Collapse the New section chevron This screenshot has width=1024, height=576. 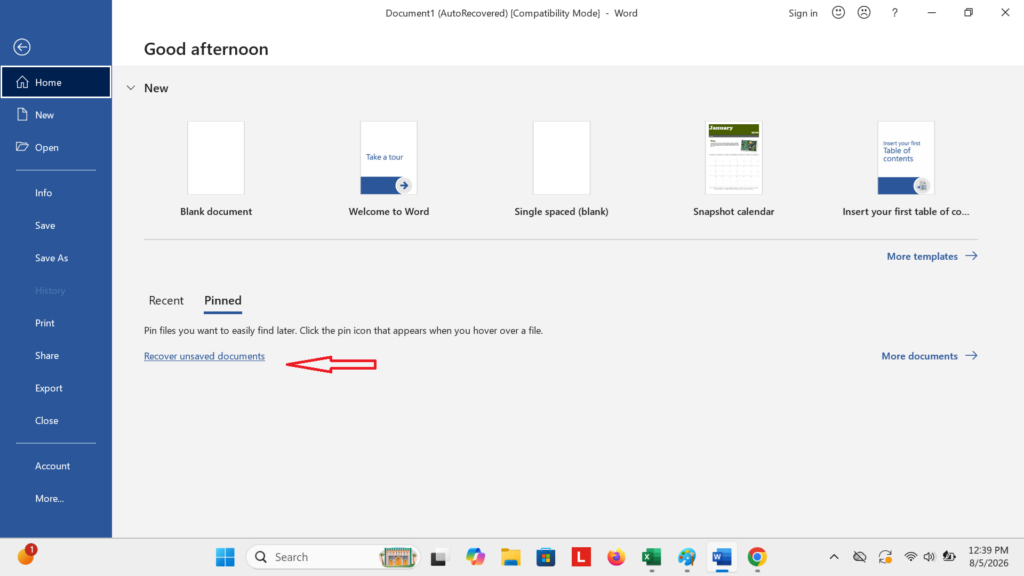click(x=131, y=88)
